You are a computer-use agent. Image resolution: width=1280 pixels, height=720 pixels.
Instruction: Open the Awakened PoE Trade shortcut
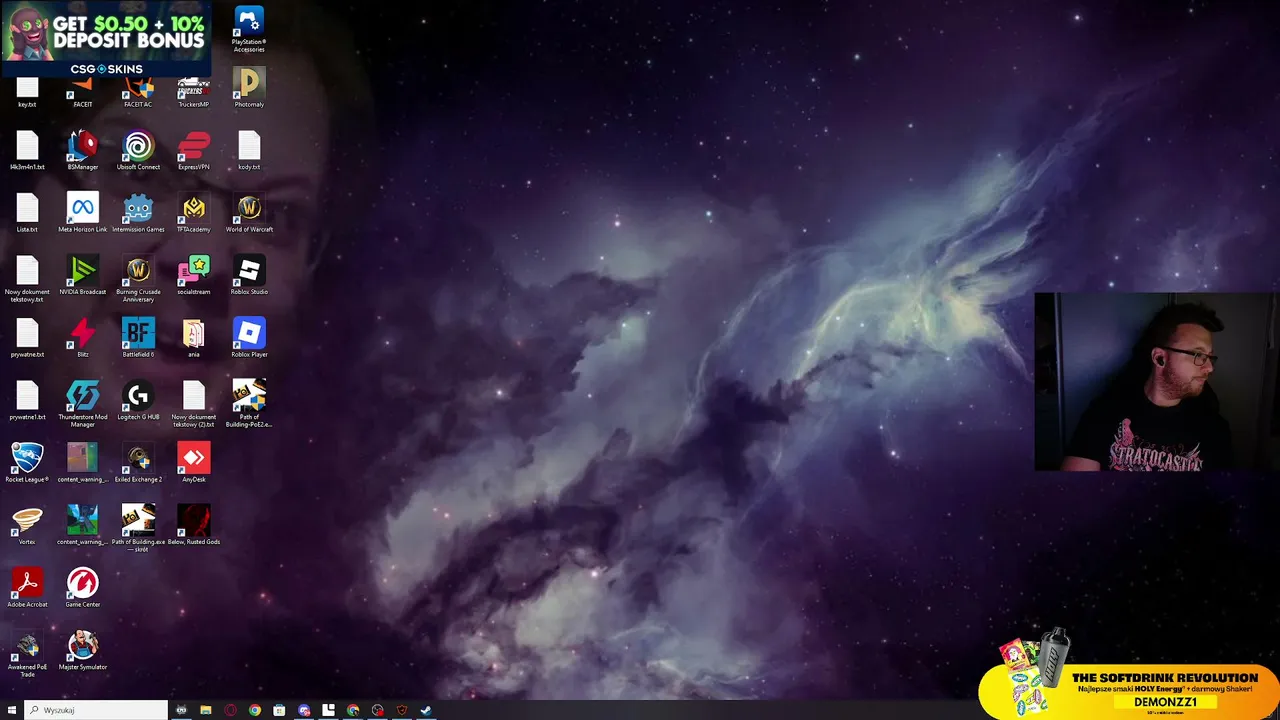(x=27, y=654)
